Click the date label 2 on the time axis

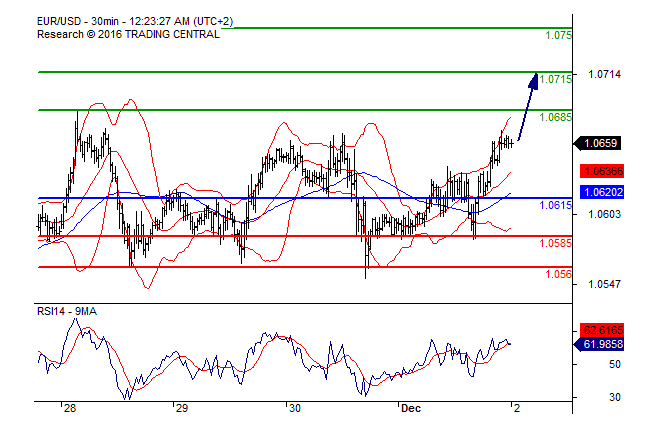coord(516,409)
